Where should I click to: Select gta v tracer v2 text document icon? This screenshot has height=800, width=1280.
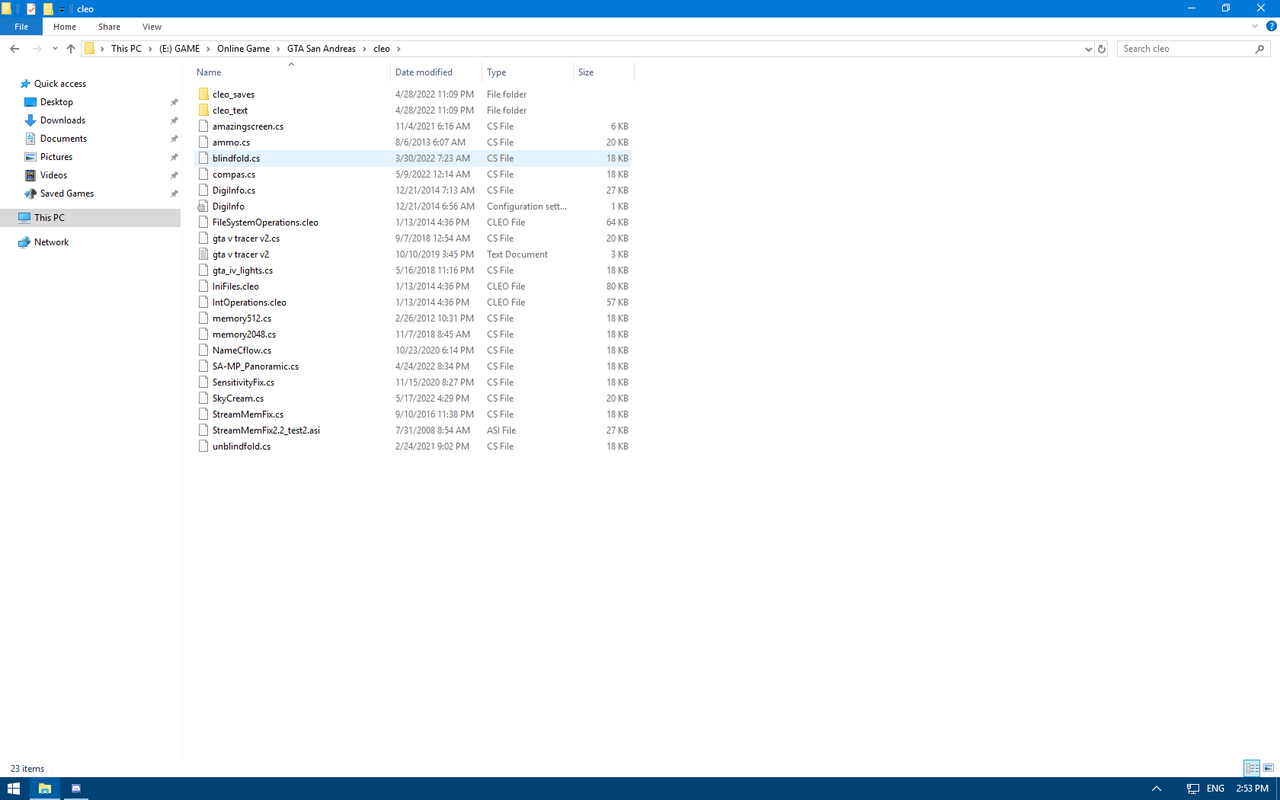(x=204, y=254)
